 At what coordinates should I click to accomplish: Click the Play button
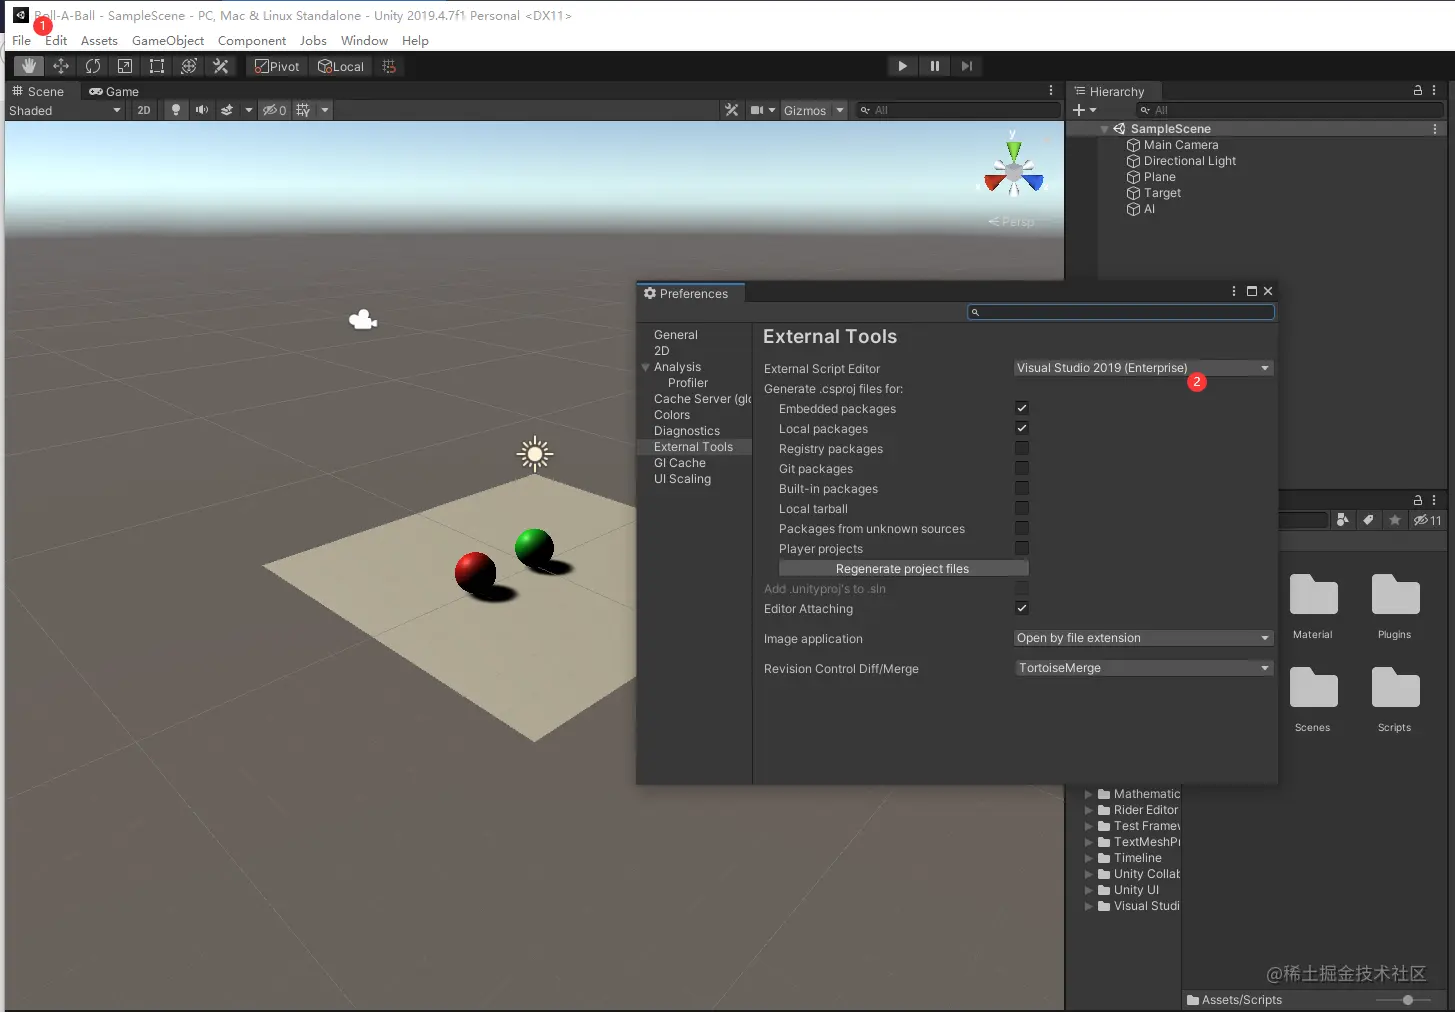point(903,66)
